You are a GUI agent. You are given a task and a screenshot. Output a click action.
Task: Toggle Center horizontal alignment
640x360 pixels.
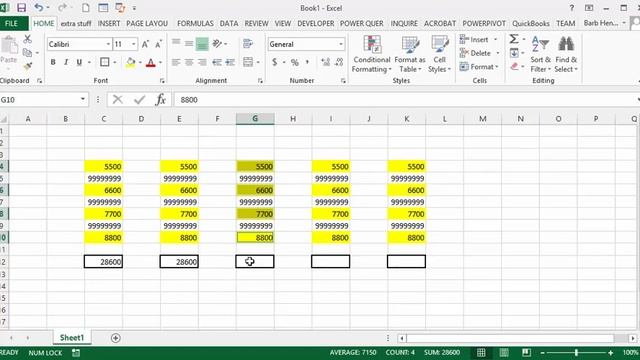click(x=189, y=62)
